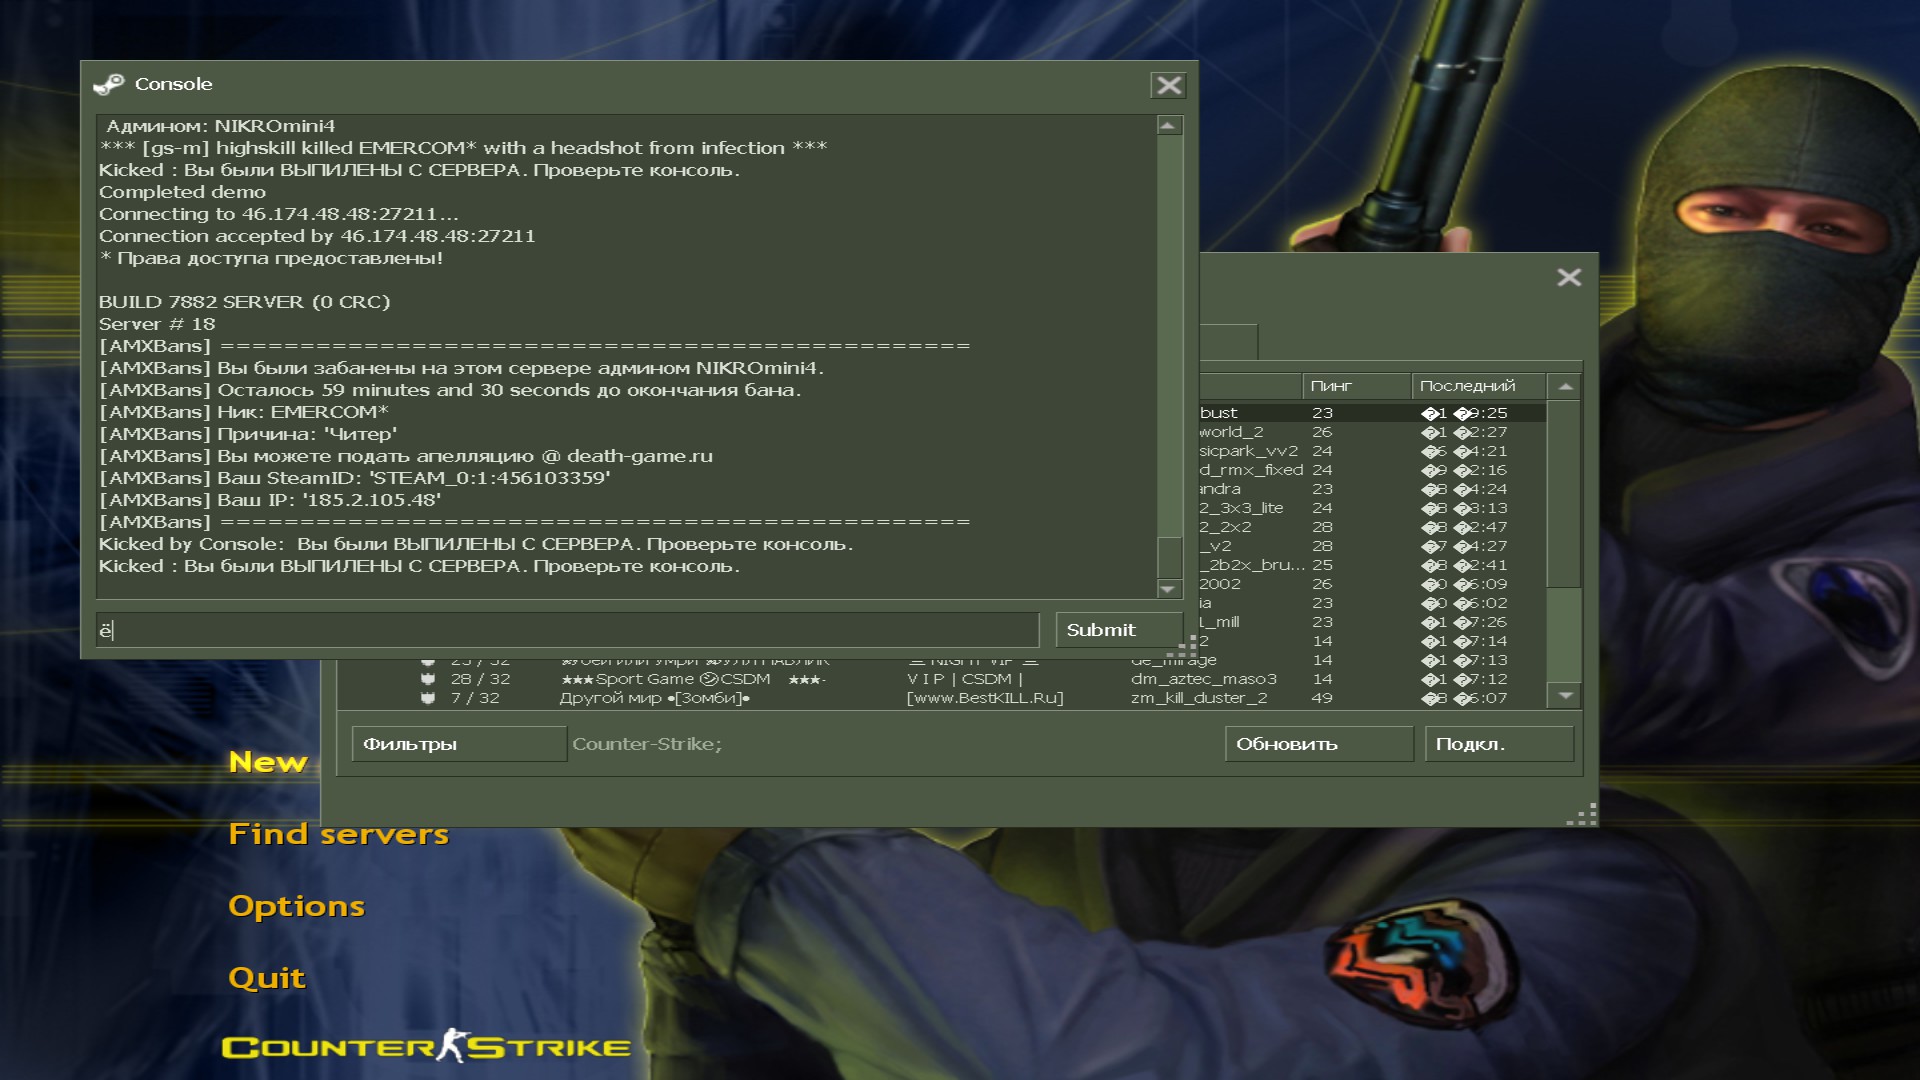Click the server list scroll-up arrow
Image resolution: width=1920 pixels, height=1080 pixels.
click(1565, 386)
